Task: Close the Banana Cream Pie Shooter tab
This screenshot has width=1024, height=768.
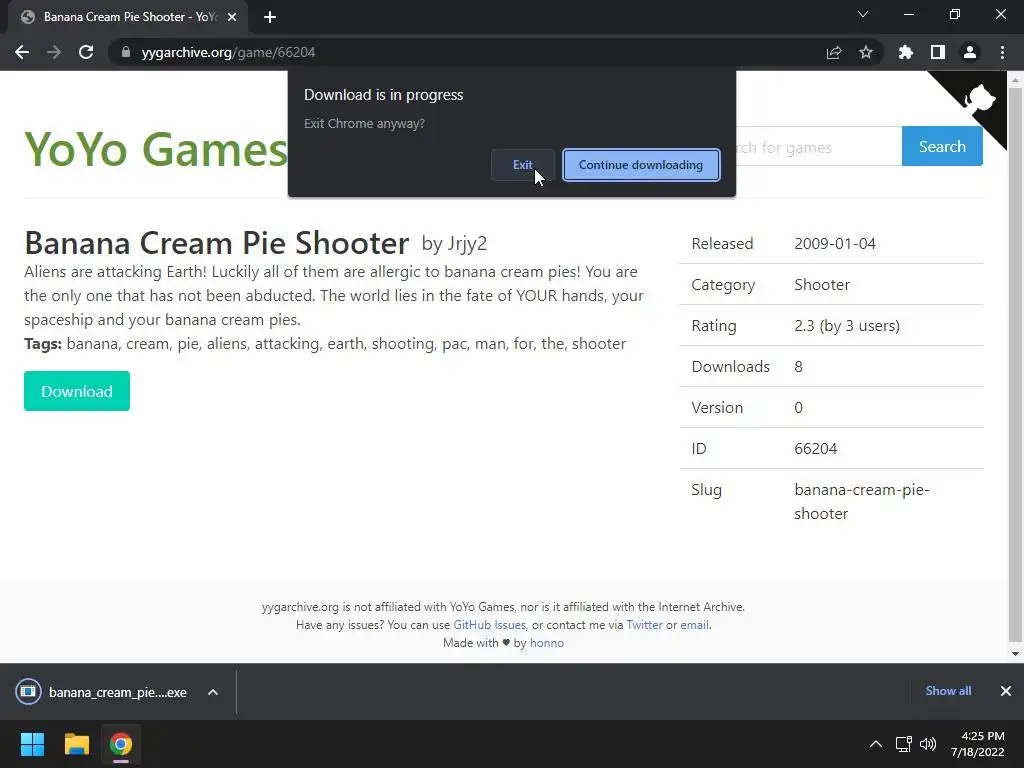Action: point(232,17)
